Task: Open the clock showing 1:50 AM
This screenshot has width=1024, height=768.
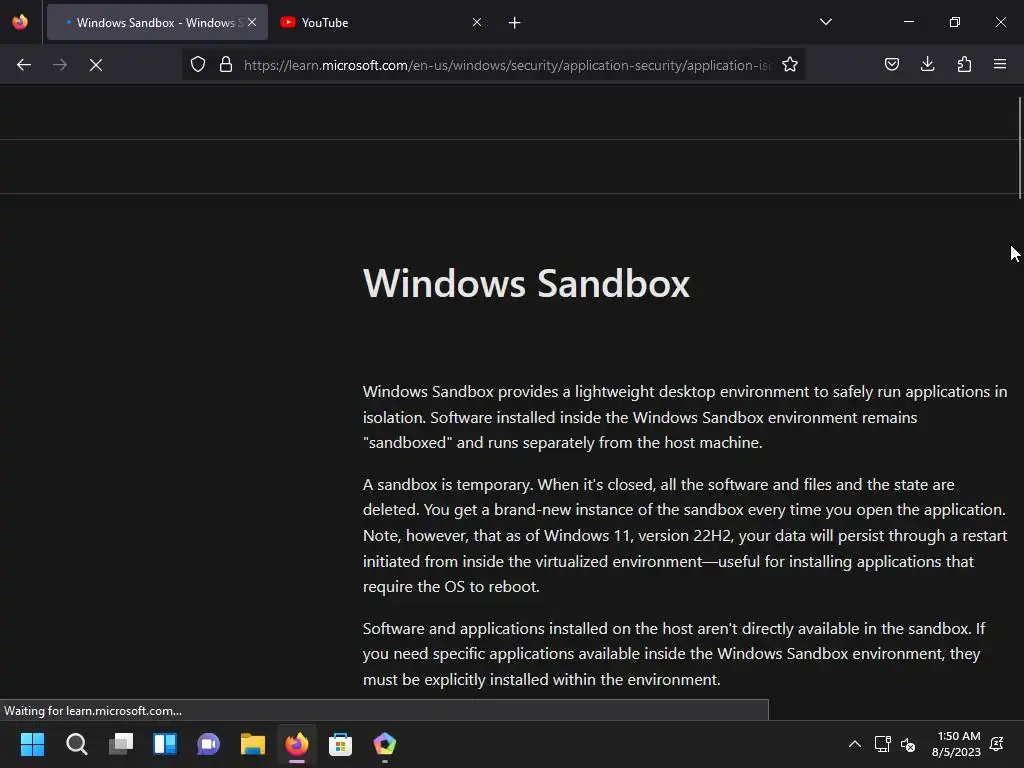Action: point(957,744)
